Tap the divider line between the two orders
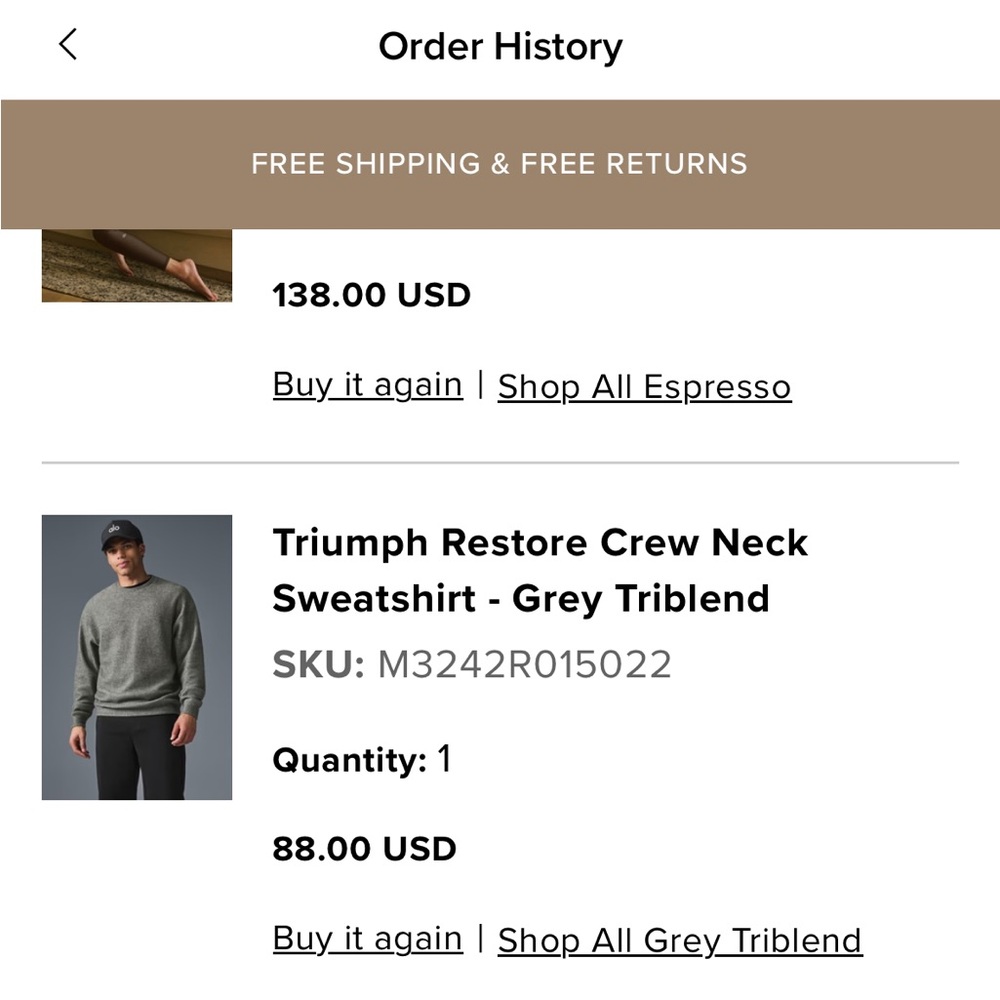1000x1000 pixels. point(500,461)
